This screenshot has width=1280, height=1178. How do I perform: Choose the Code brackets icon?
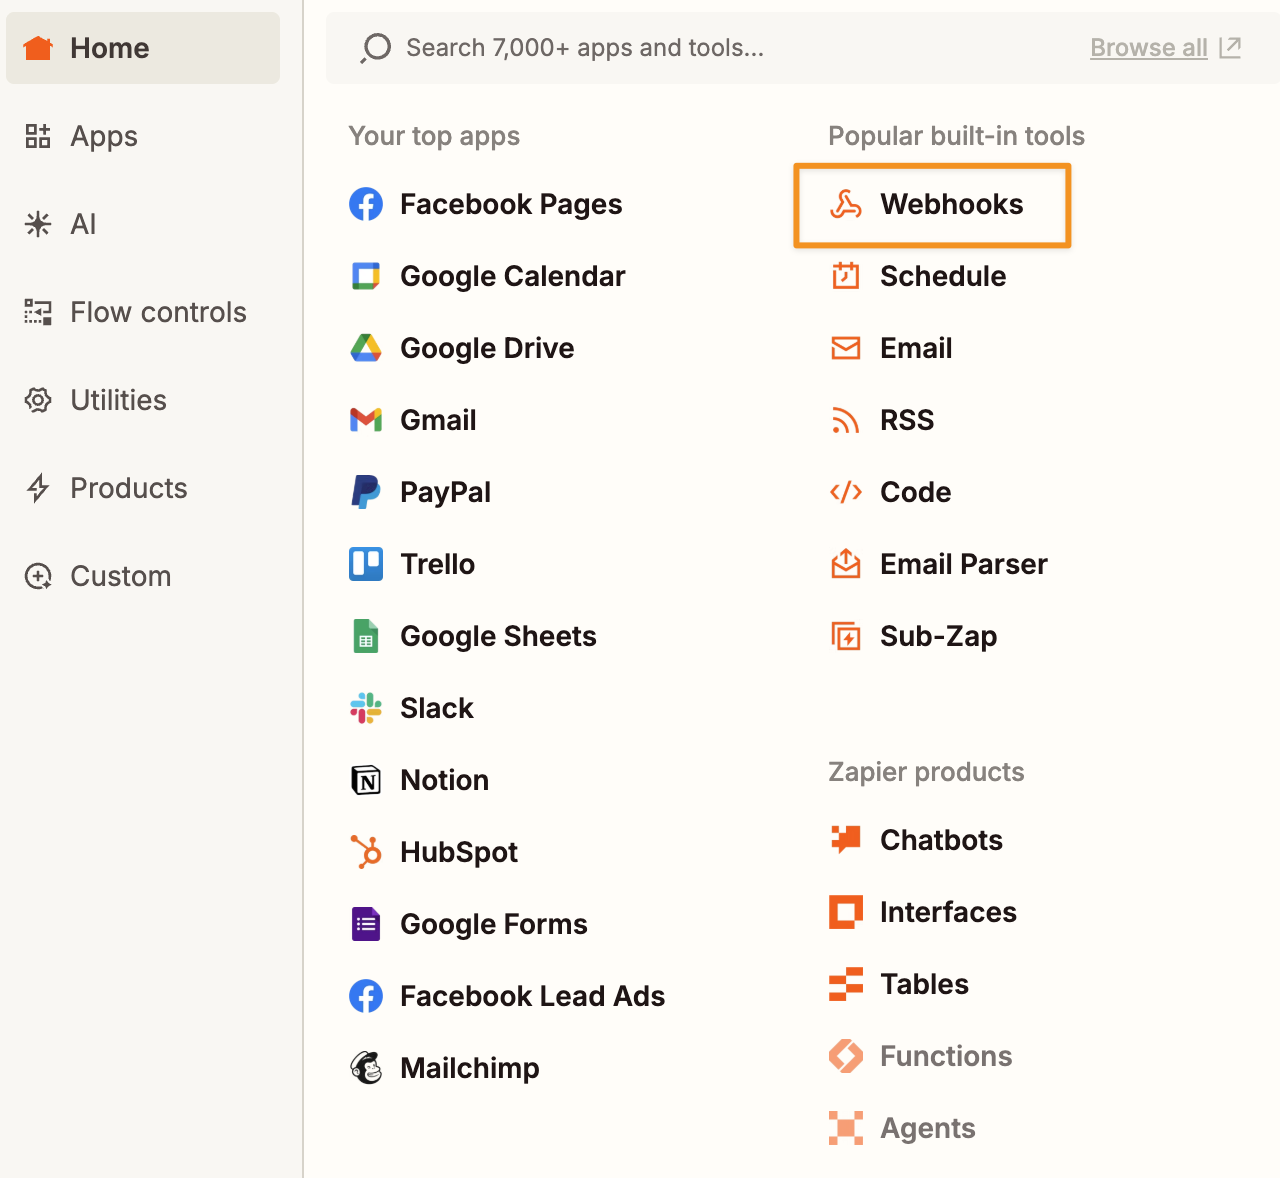click(846, 492)
